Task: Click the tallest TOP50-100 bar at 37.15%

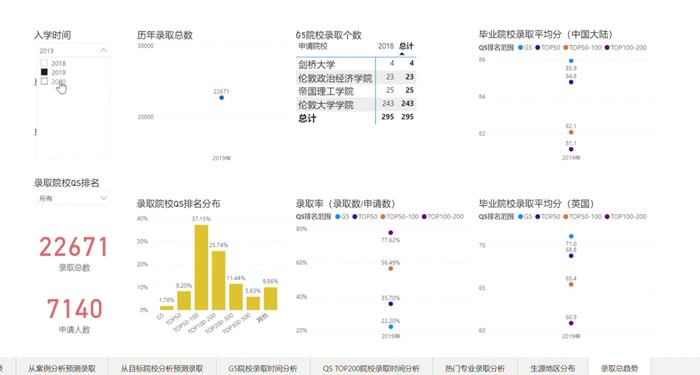Action: point(201,267)
